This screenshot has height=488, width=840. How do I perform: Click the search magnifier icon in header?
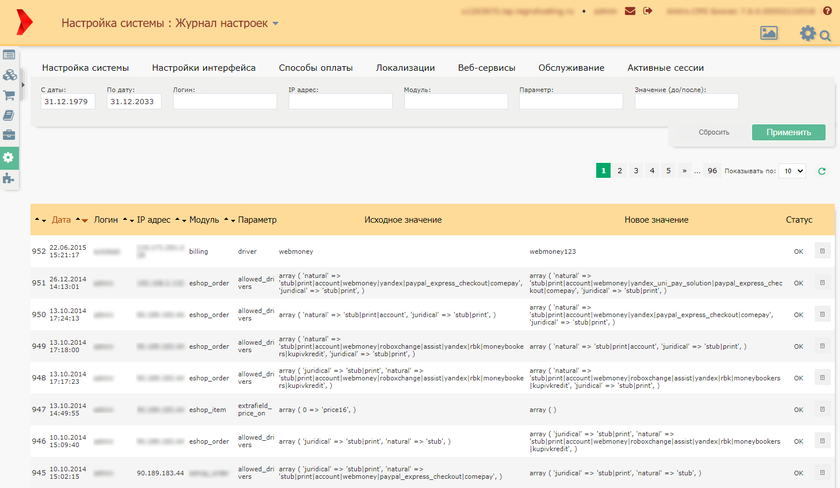[825, 37]
